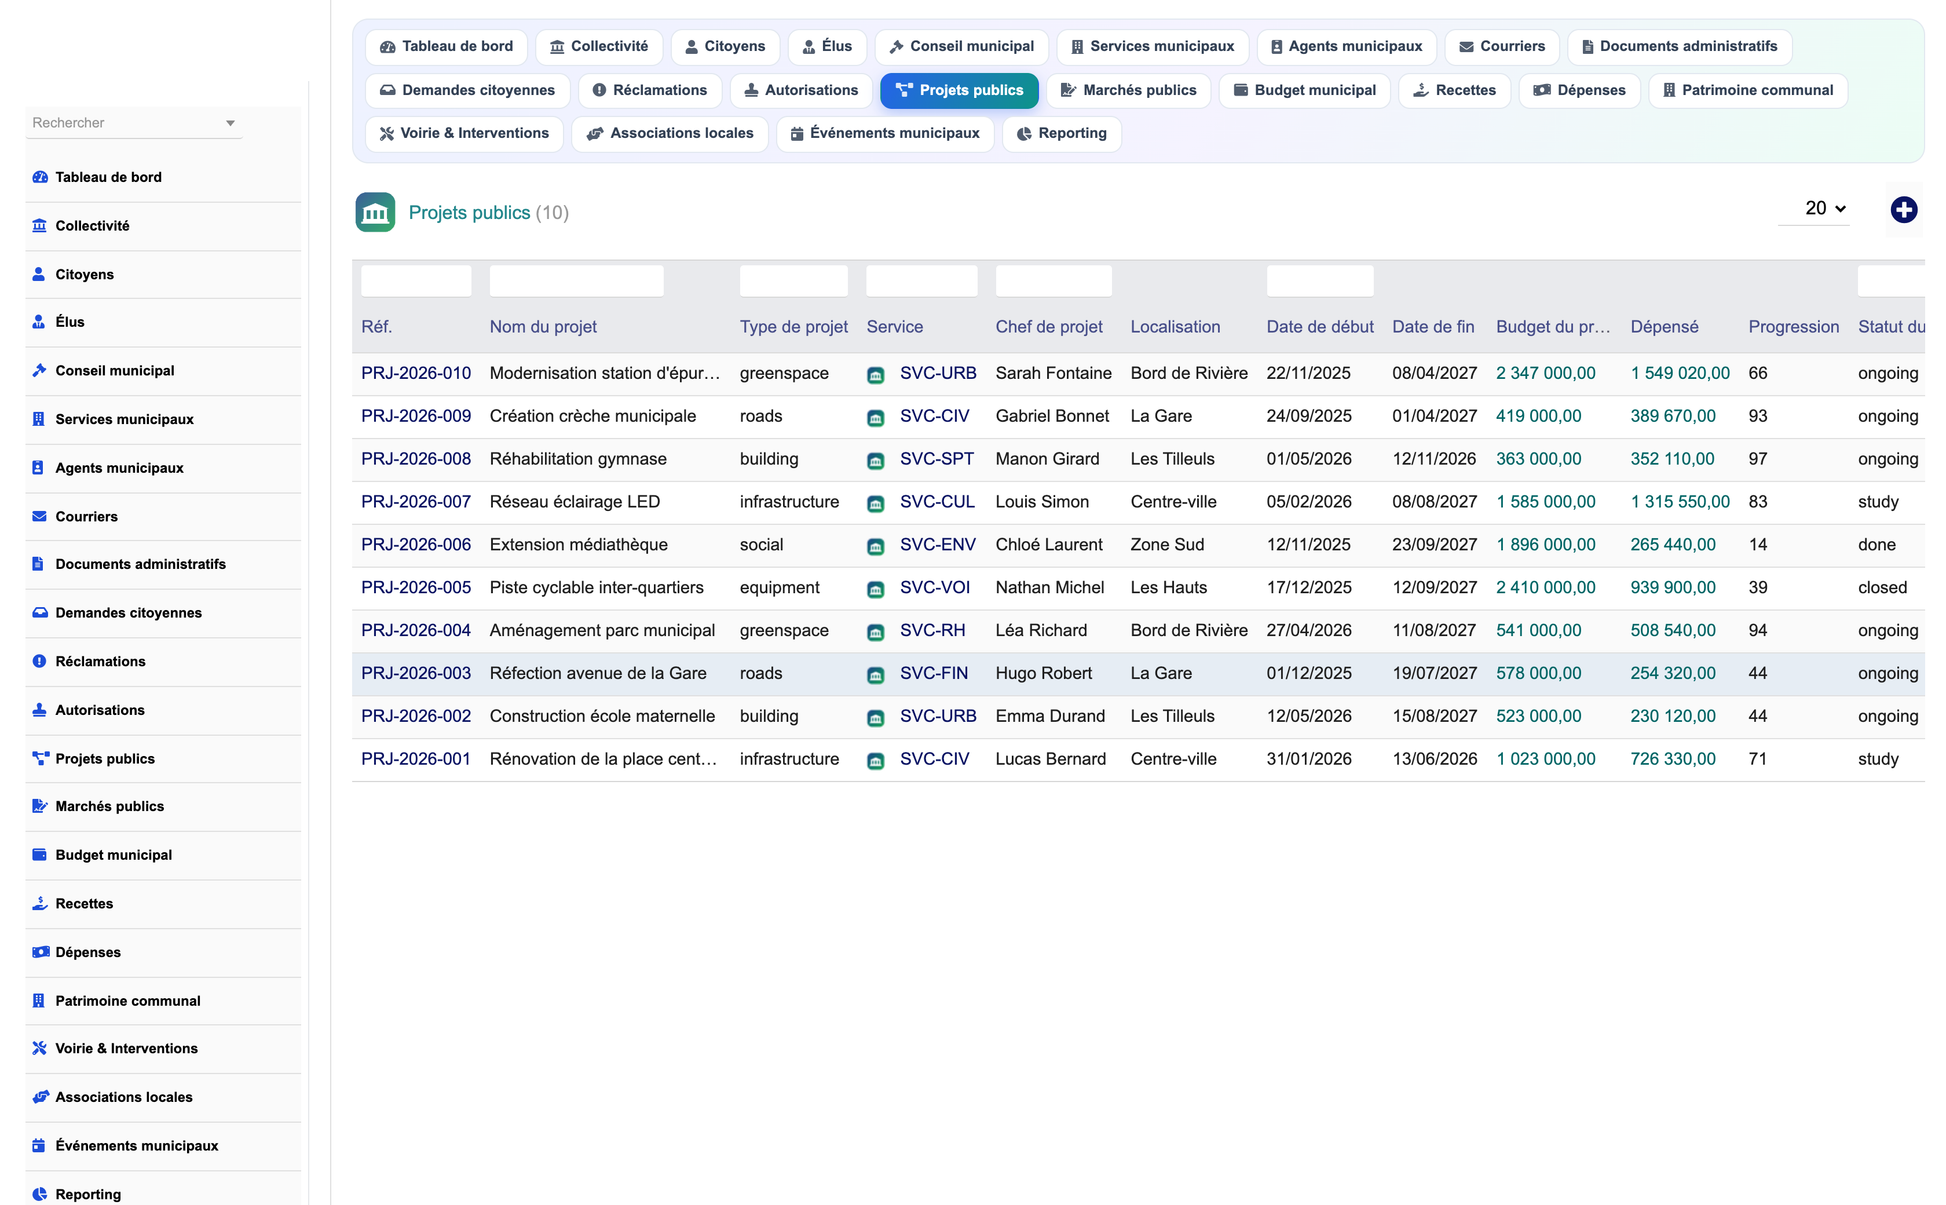Click the Élus sidebar icon
Viewport: 1946px width, 1205px height.
(x=39, y=322)
